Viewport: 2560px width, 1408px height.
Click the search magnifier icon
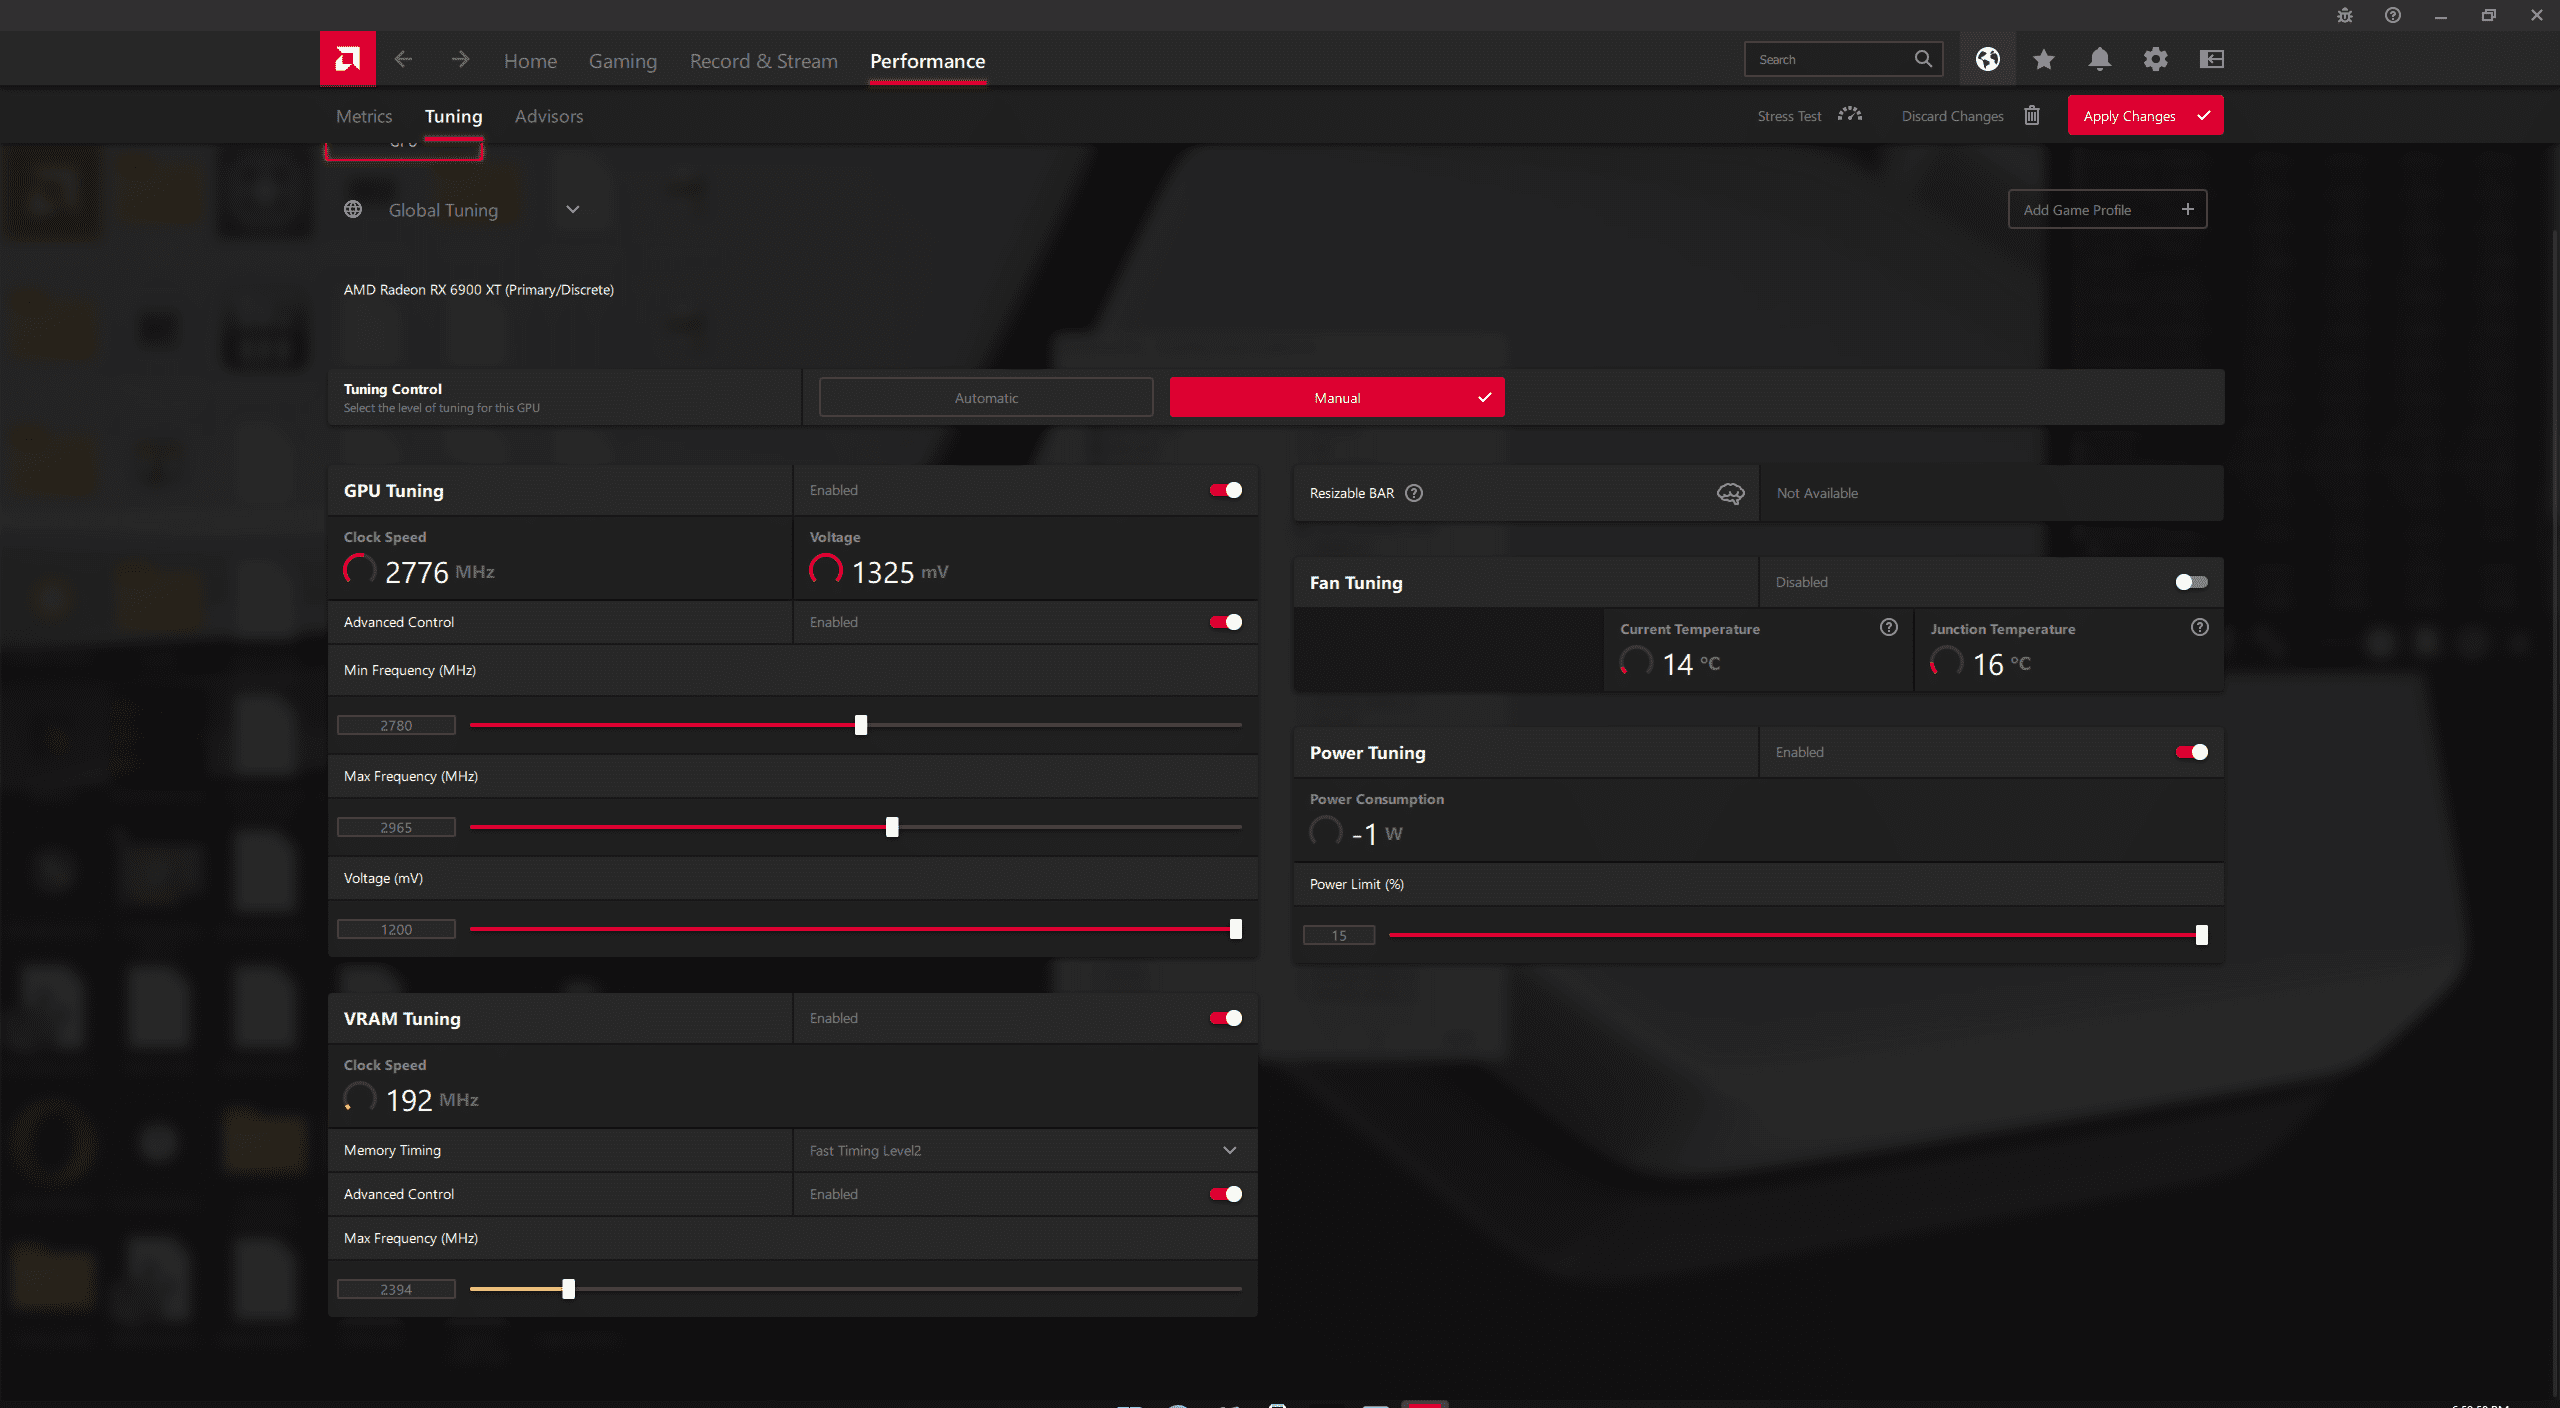(x=1923, y=59)
